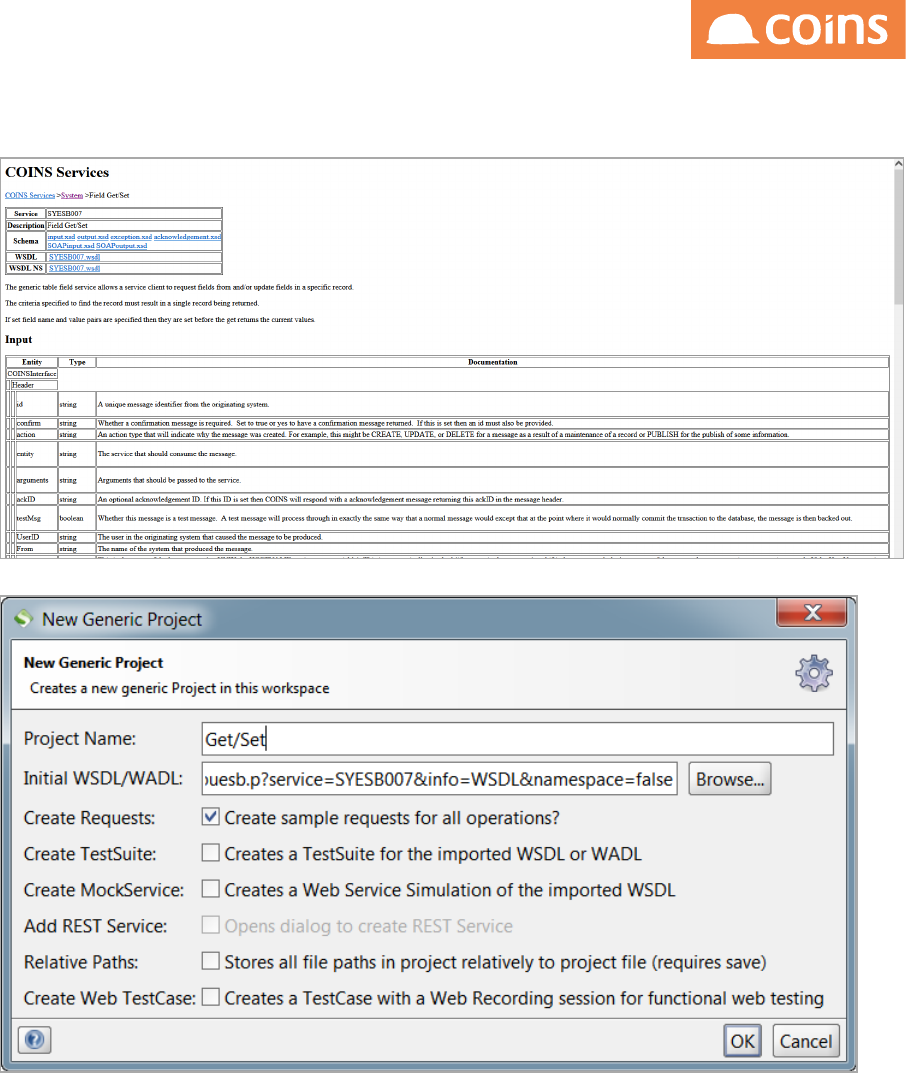Open the output.xsd schema link
Image resolution: width=906 pixels, height=1073 pixels.
coord(92,237)
